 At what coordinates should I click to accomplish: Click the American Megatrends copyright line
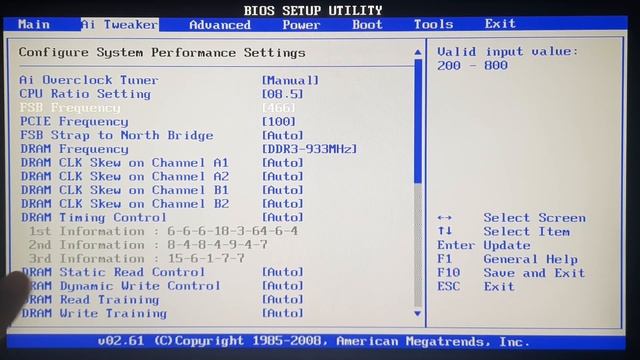[313, 341]
